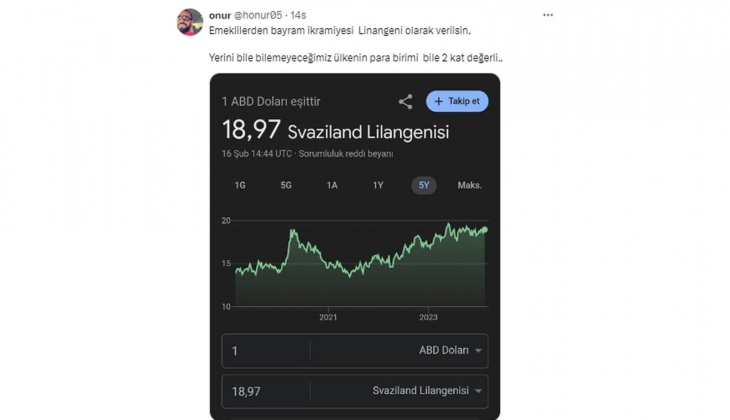
Task: Click the 18,97 Svaziland Lilangenisi result heading
Action: tap(335, 131)
